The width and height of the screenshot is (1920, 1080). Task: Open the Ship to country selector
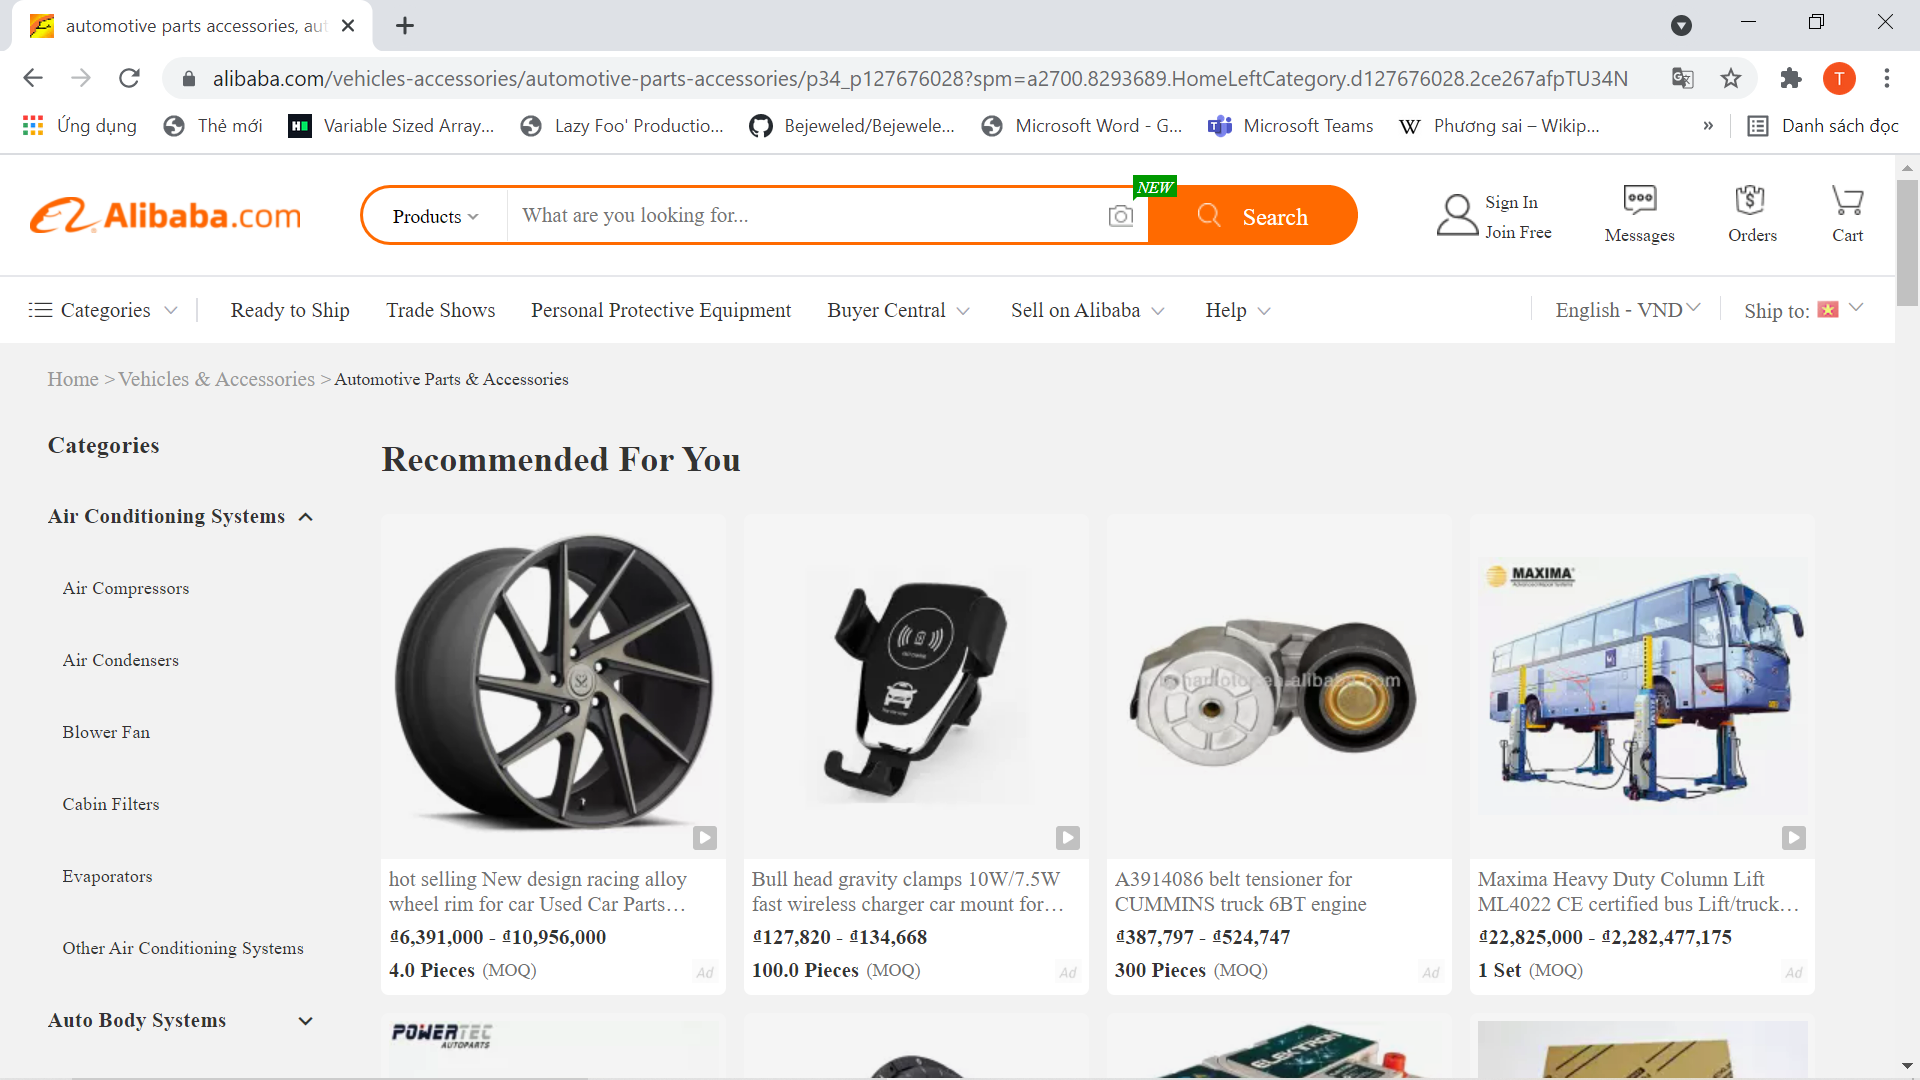(1803, 310)
